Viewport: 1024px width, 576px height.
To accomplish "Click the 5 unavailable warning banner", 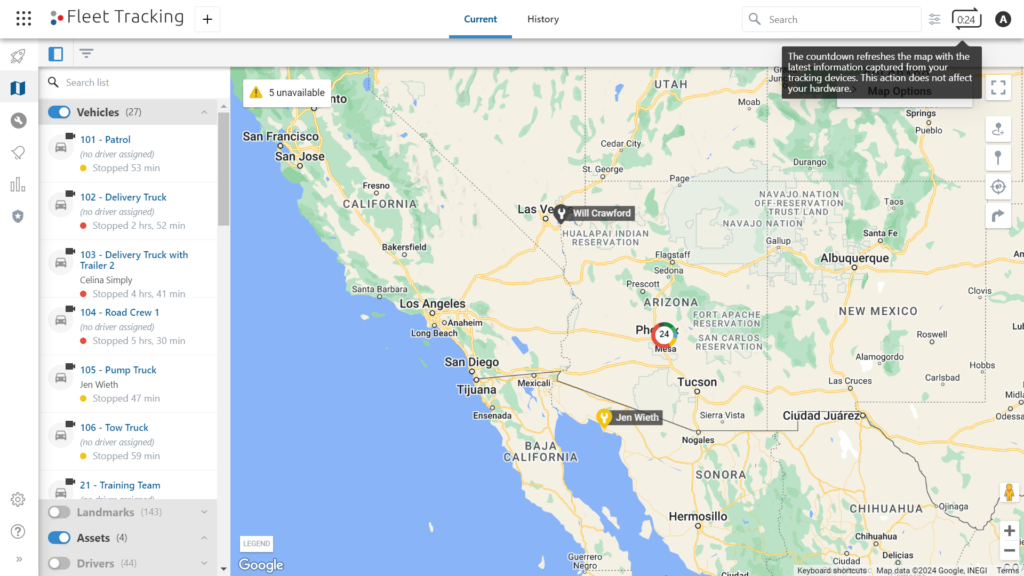I will pos(287,91).
